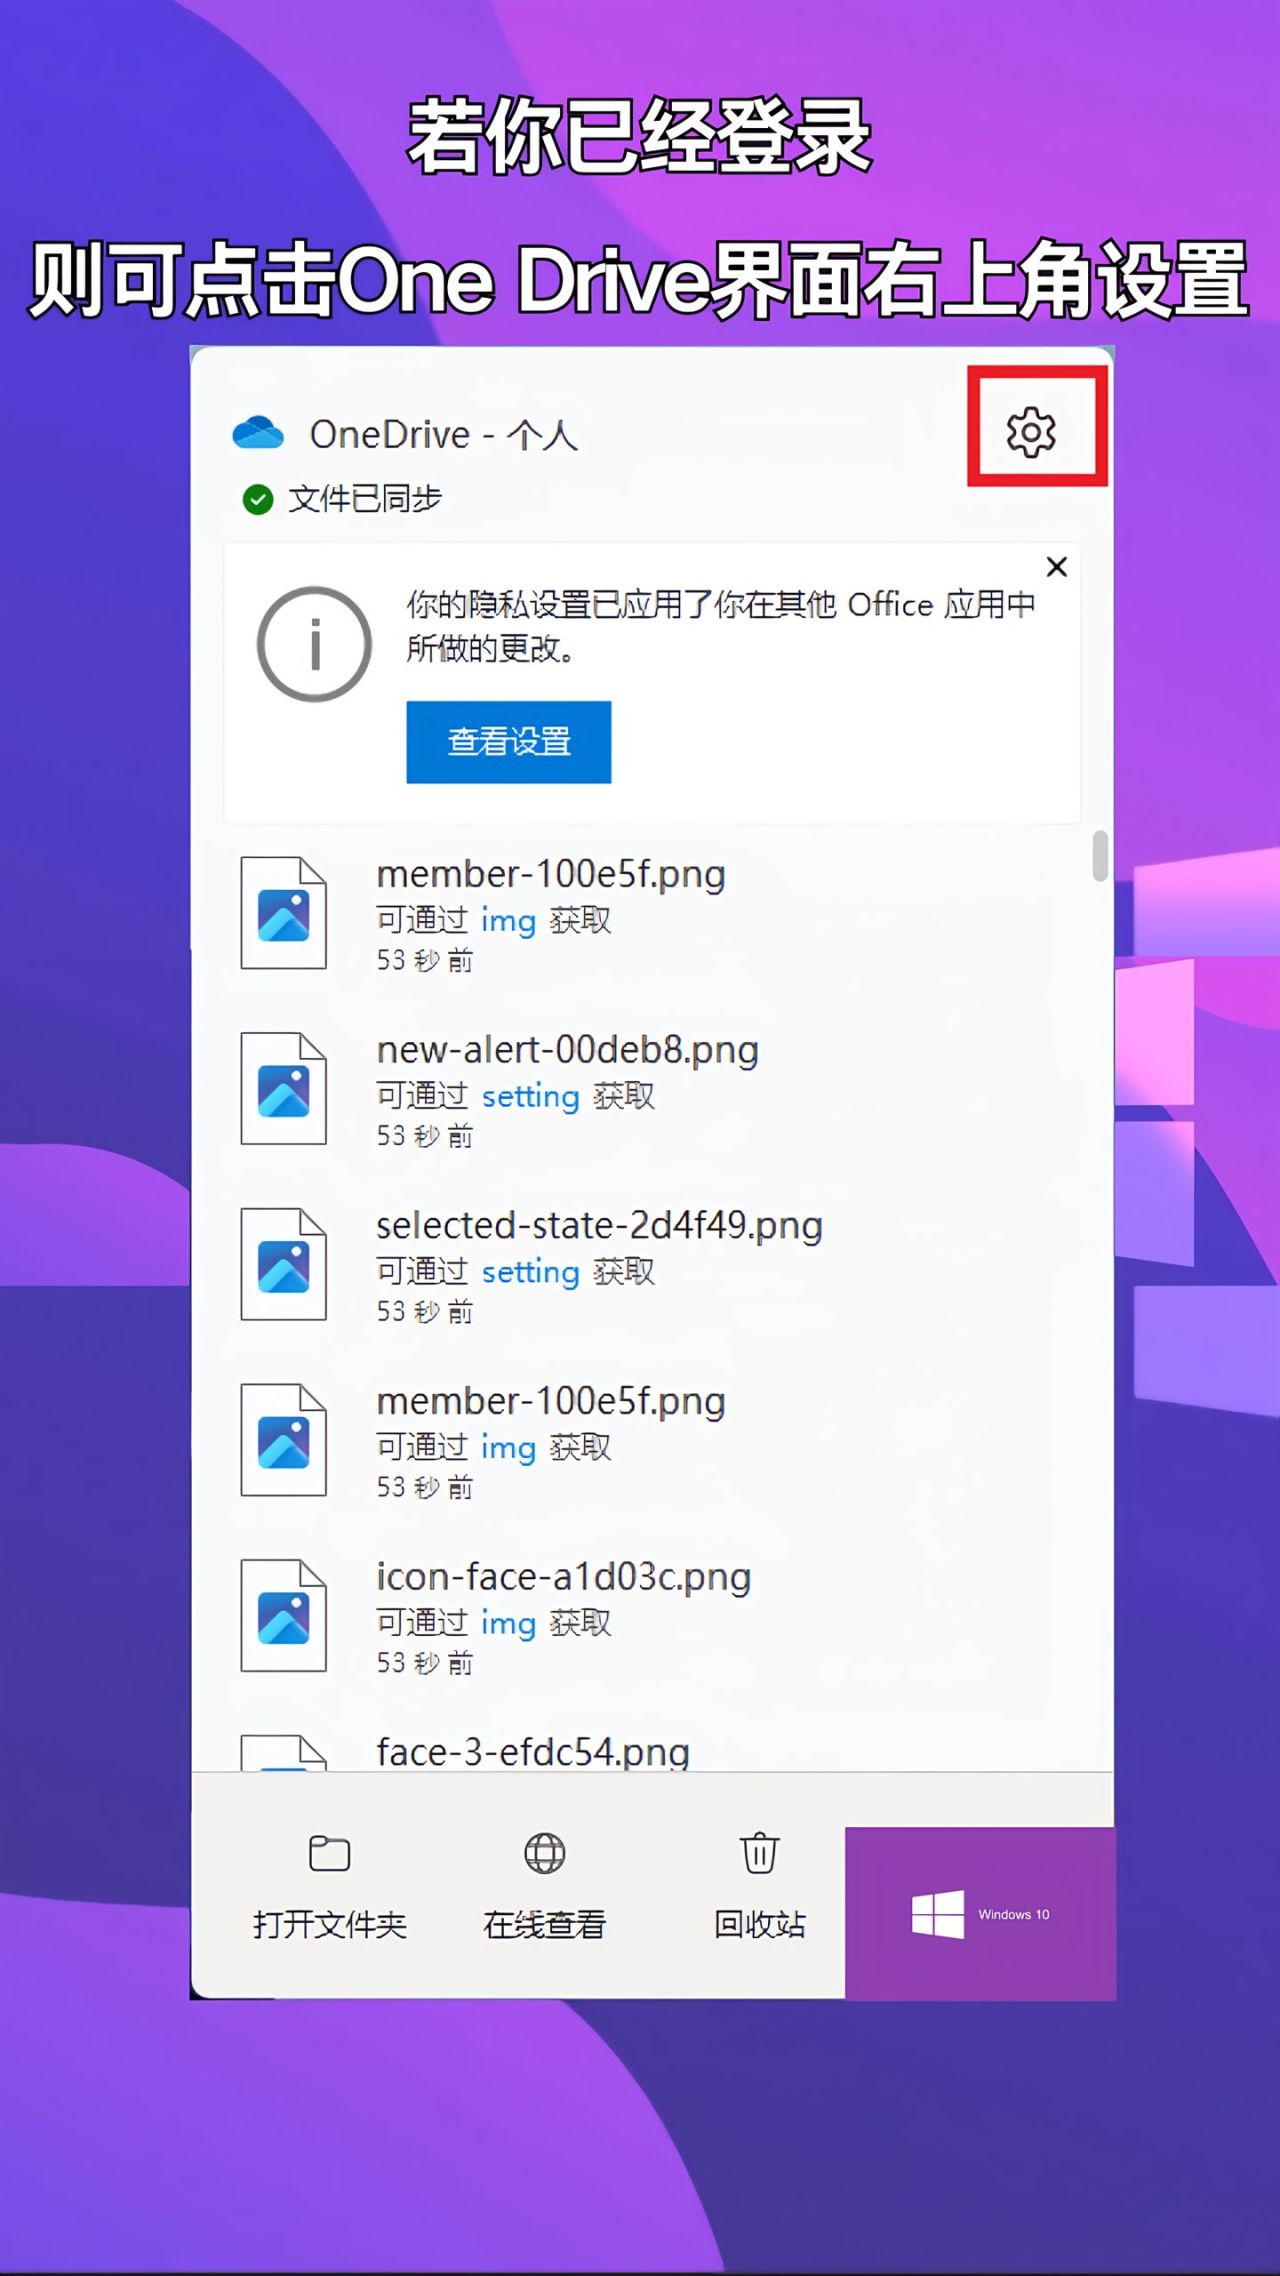
Task: Click the 53 秒前 timestamp under selected-state-2d4f49.png
Action: 425,1313
